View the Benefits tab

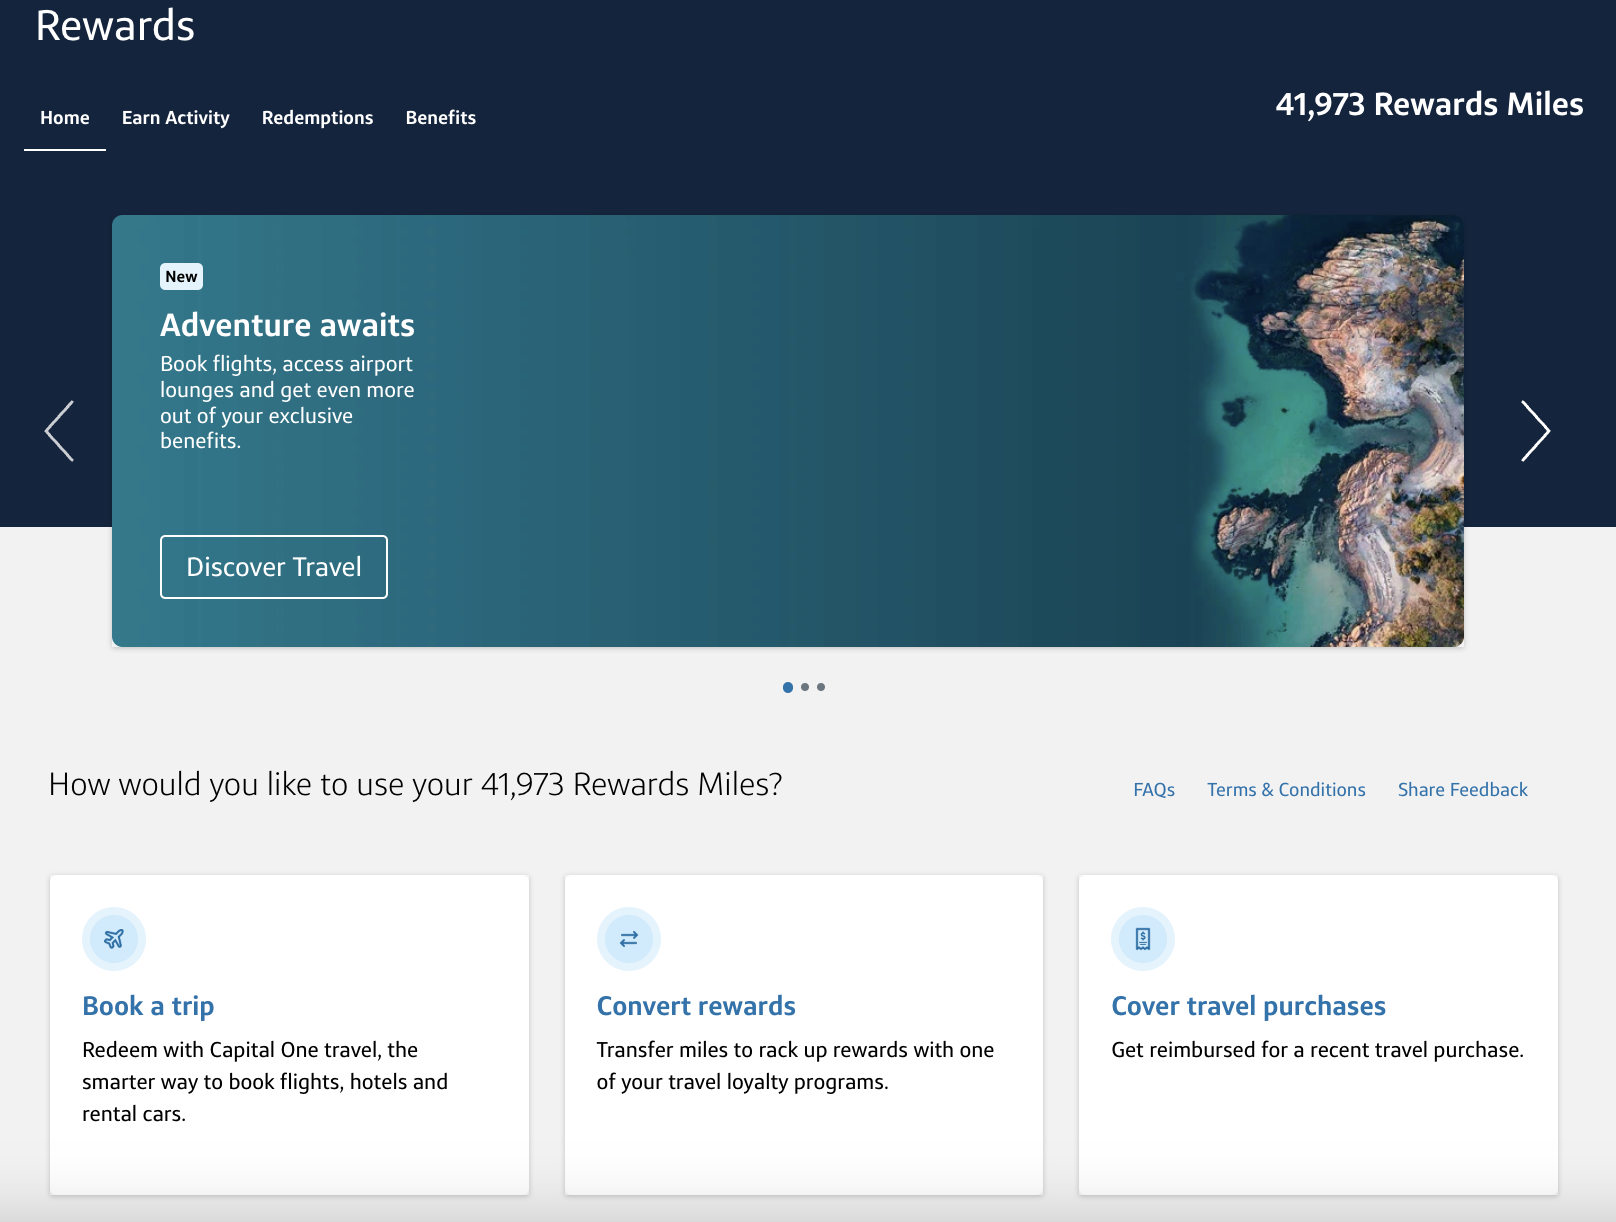(x=441, y=118)
